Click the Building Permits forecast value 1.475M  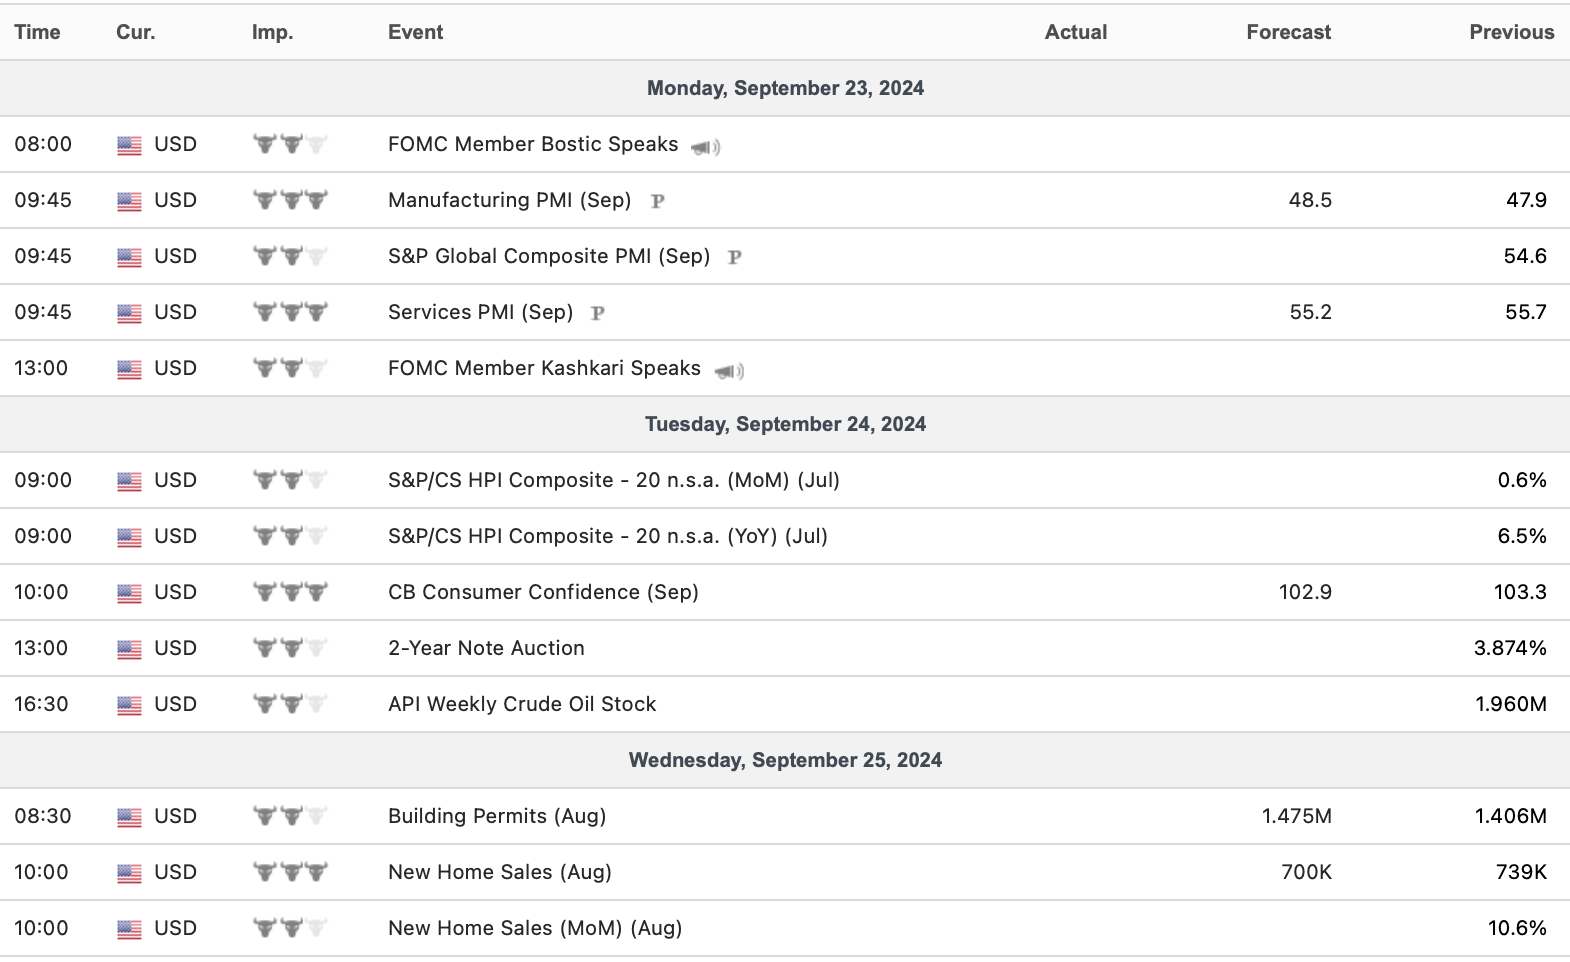(1296, 816)
